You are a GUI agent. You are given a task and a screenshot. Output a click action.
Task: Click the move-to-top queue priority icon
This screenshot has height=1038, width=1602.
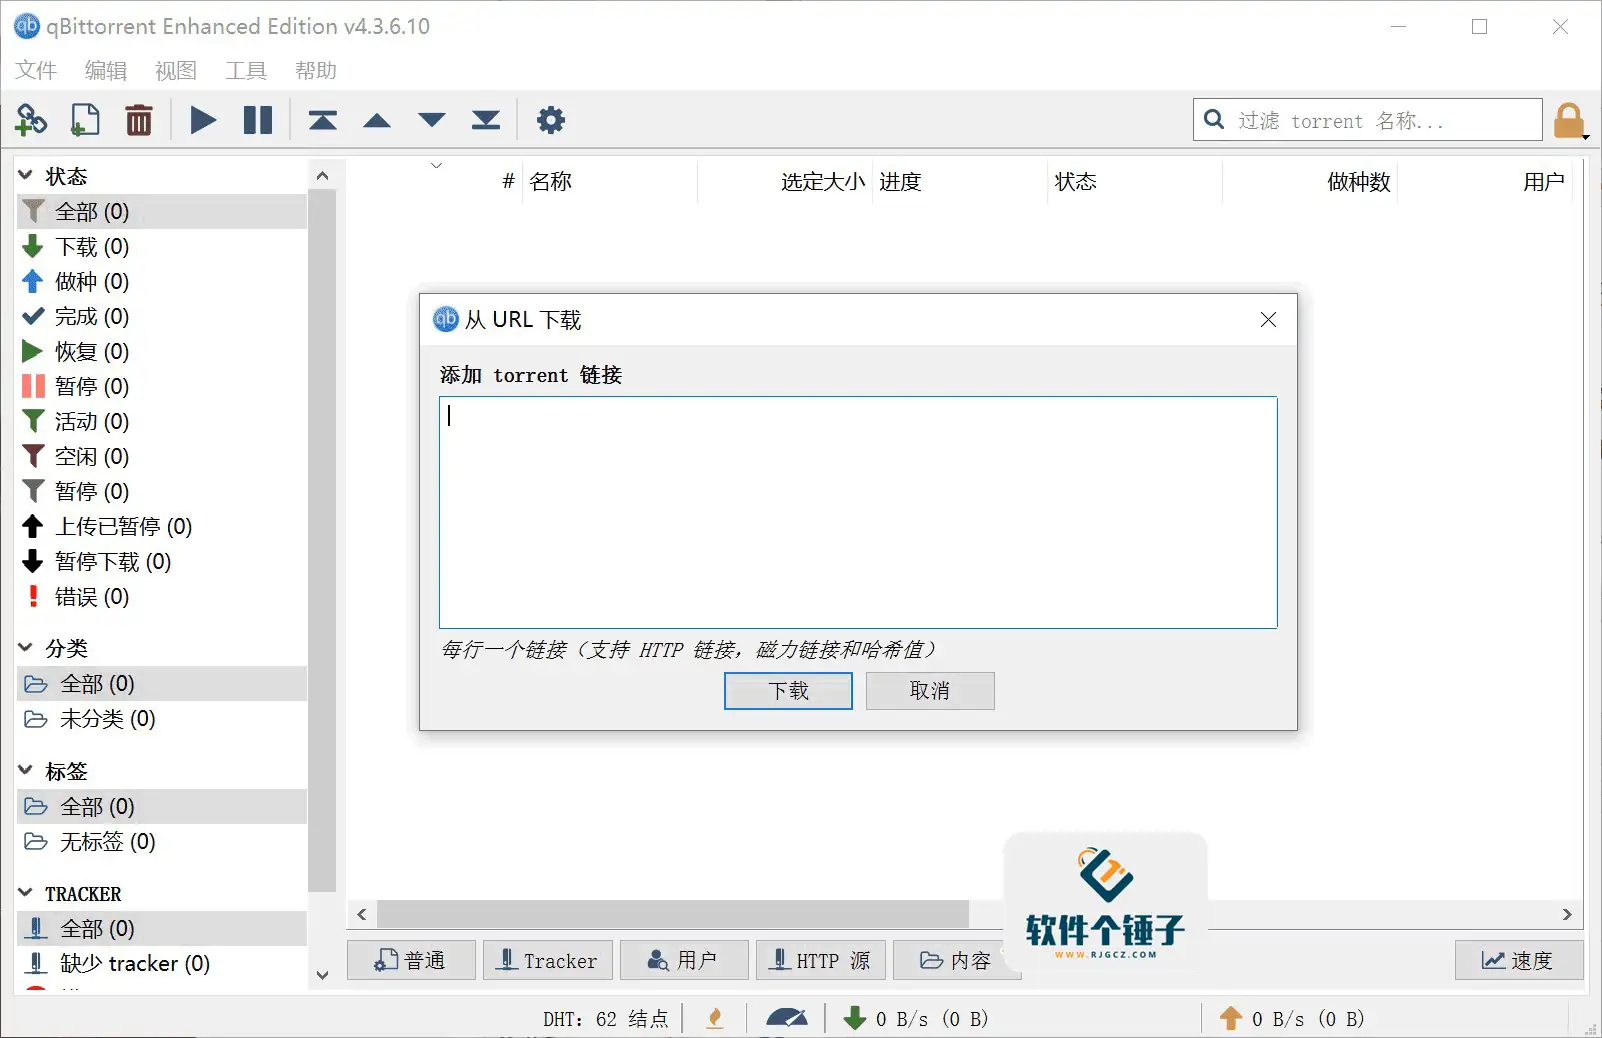pos(322,119)
